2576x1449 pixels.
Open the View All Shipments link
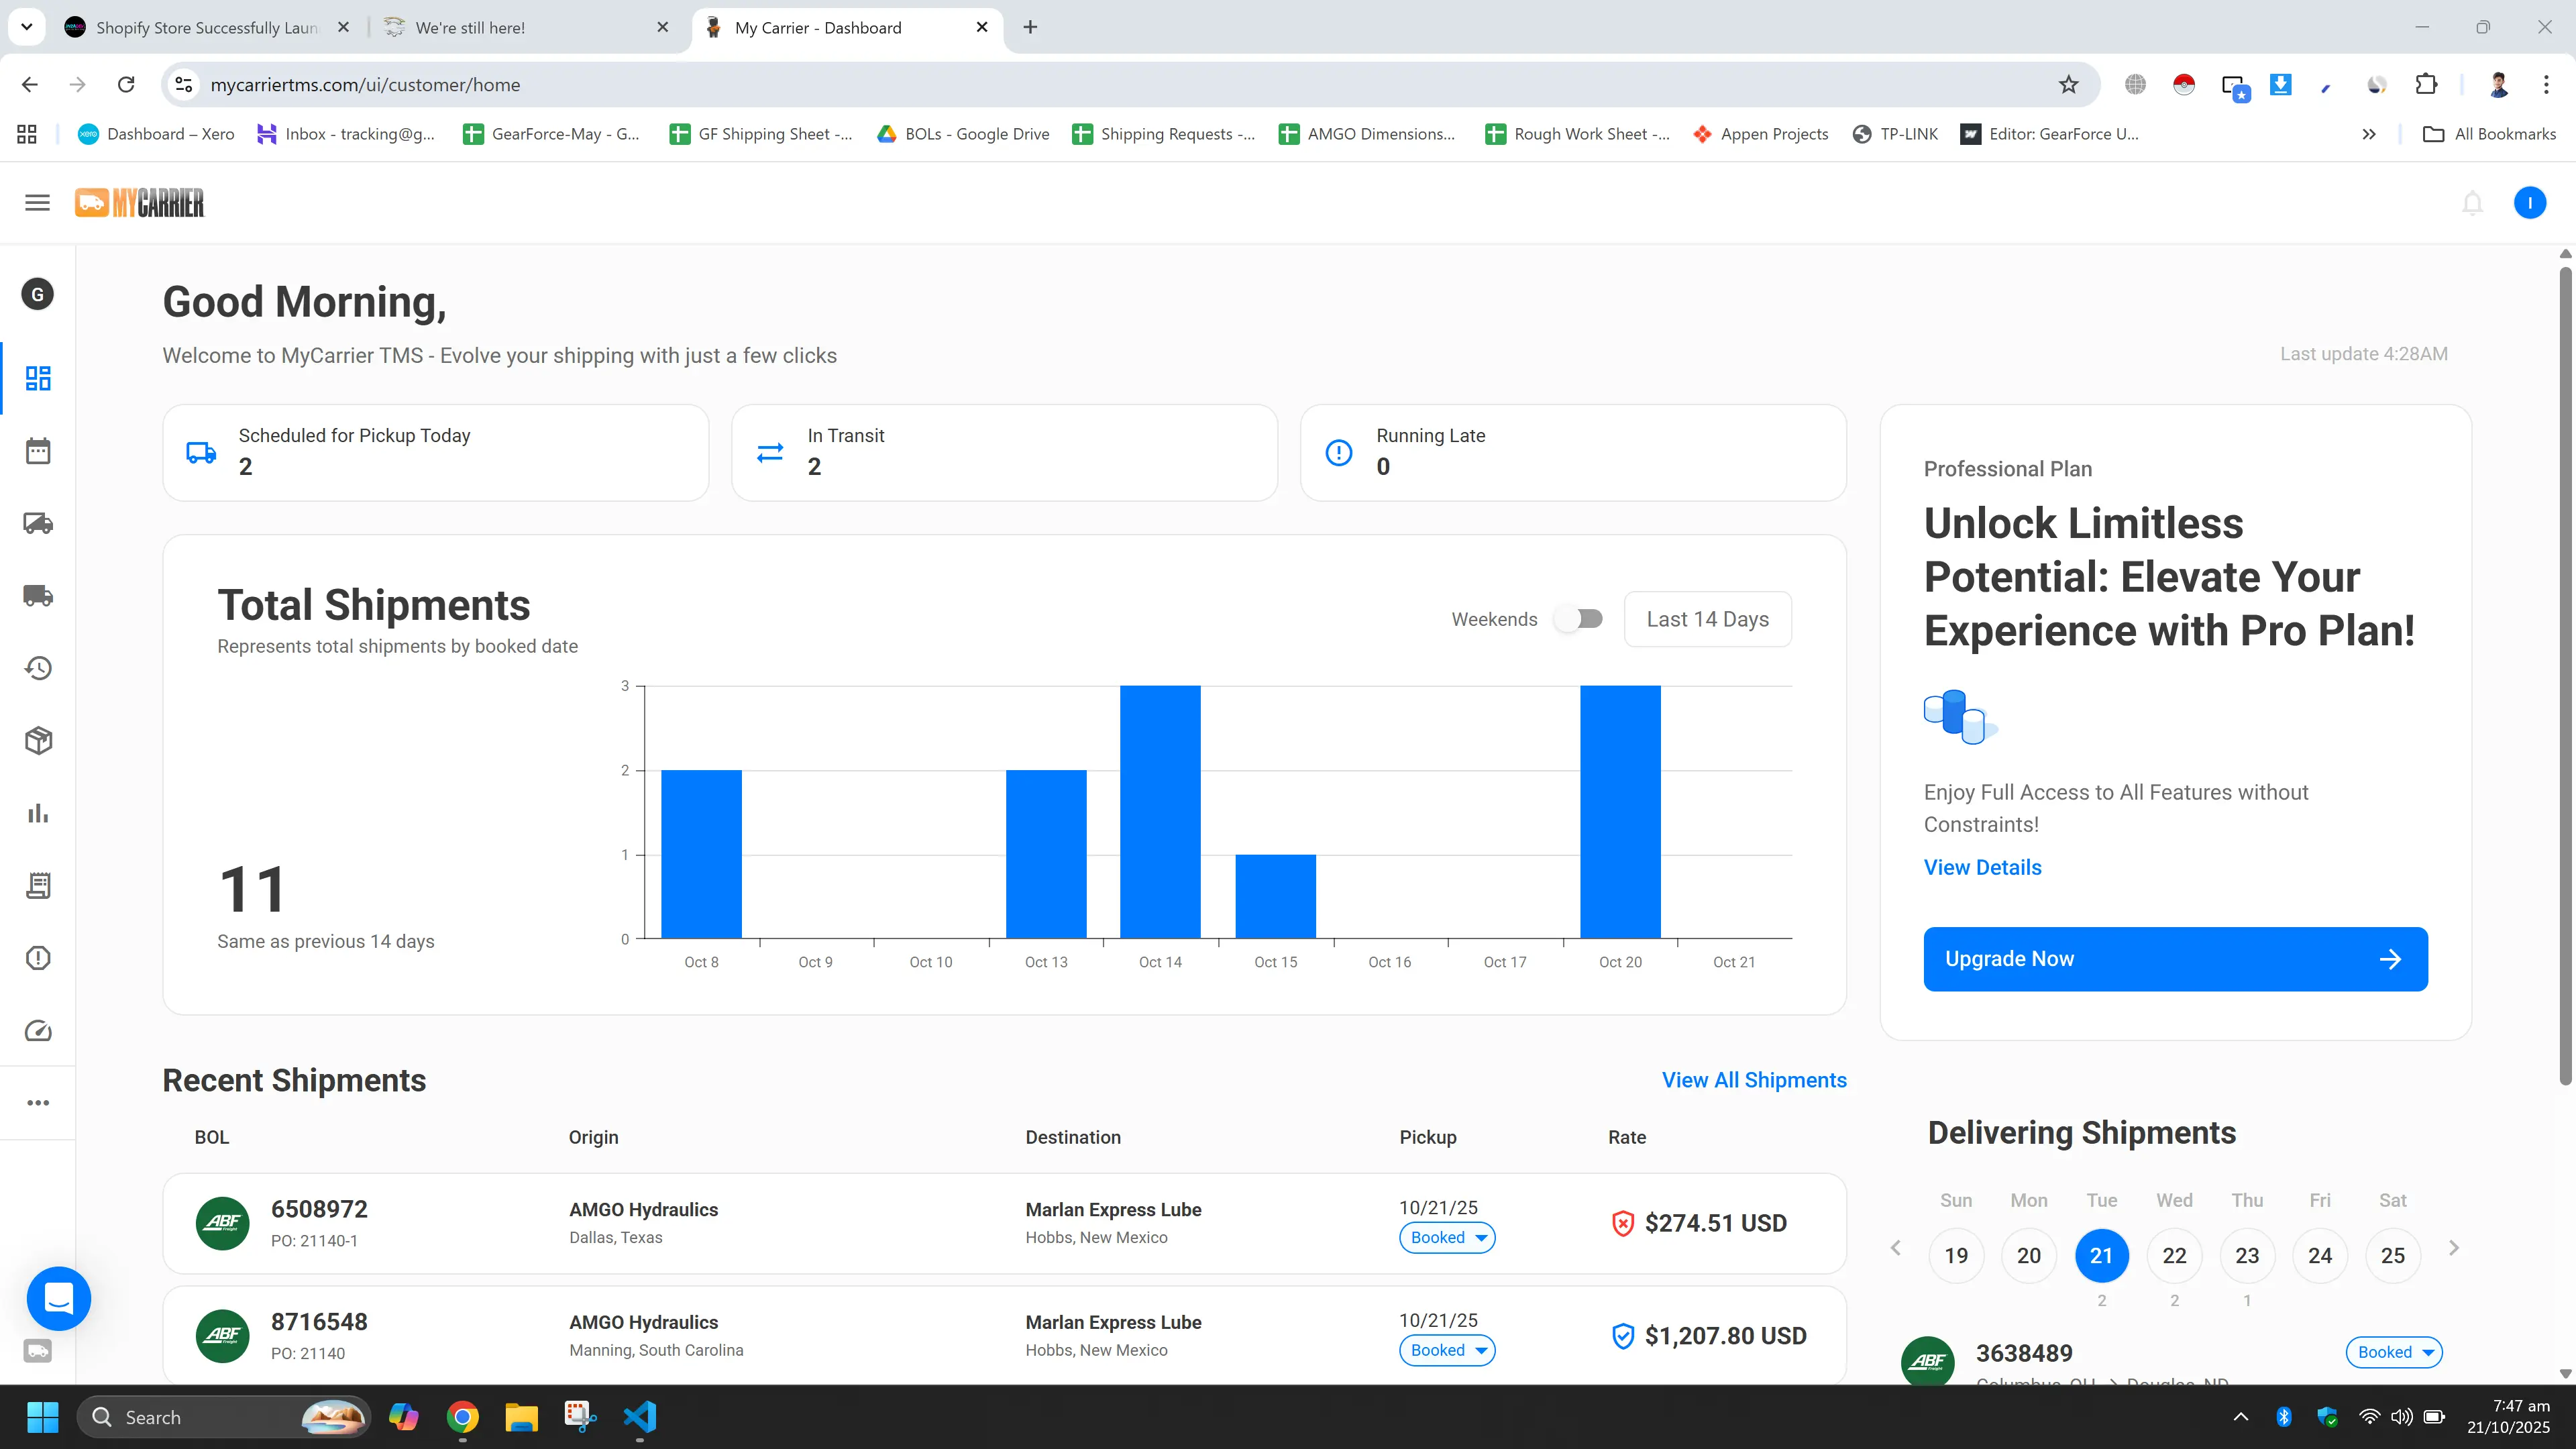tap(1753, 1080)
